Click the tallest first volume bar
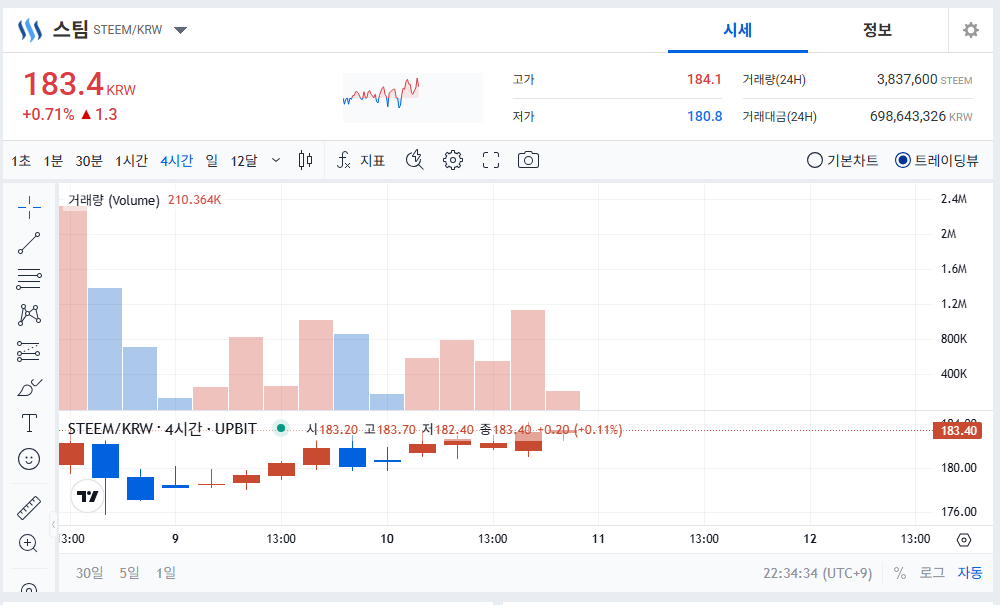 pyautogui.click(x=73, y=308)
